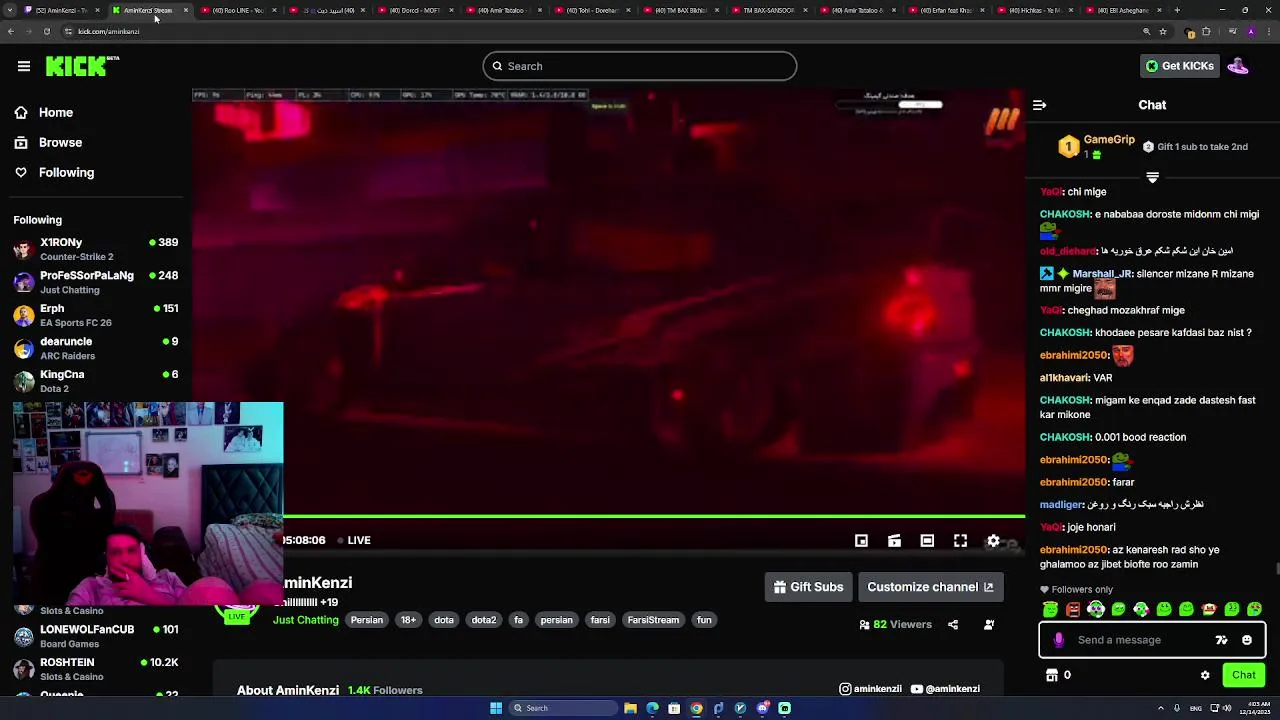This screenshot has width=1280, height=720.
Task: Click the Get KICKs button
Action: click(1179, 66)
